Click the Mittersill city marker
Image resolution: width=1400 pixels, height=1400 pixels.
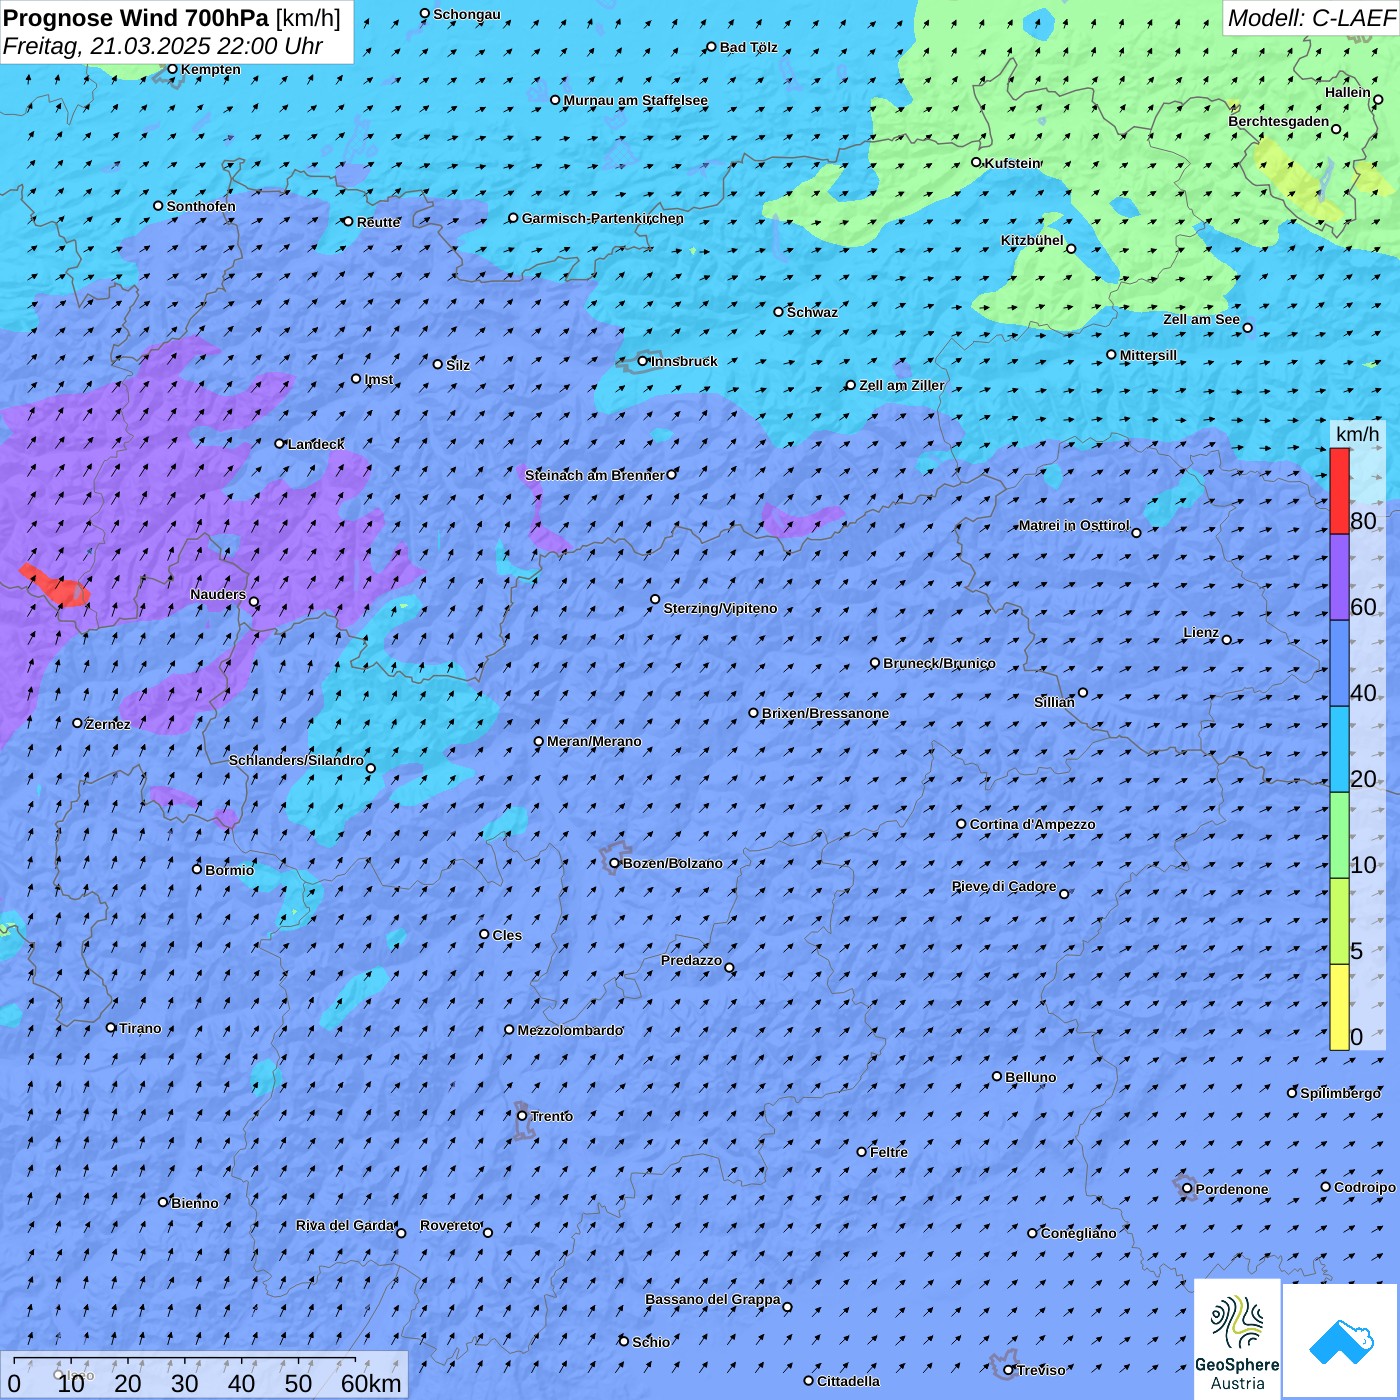tap(1111, 355)
